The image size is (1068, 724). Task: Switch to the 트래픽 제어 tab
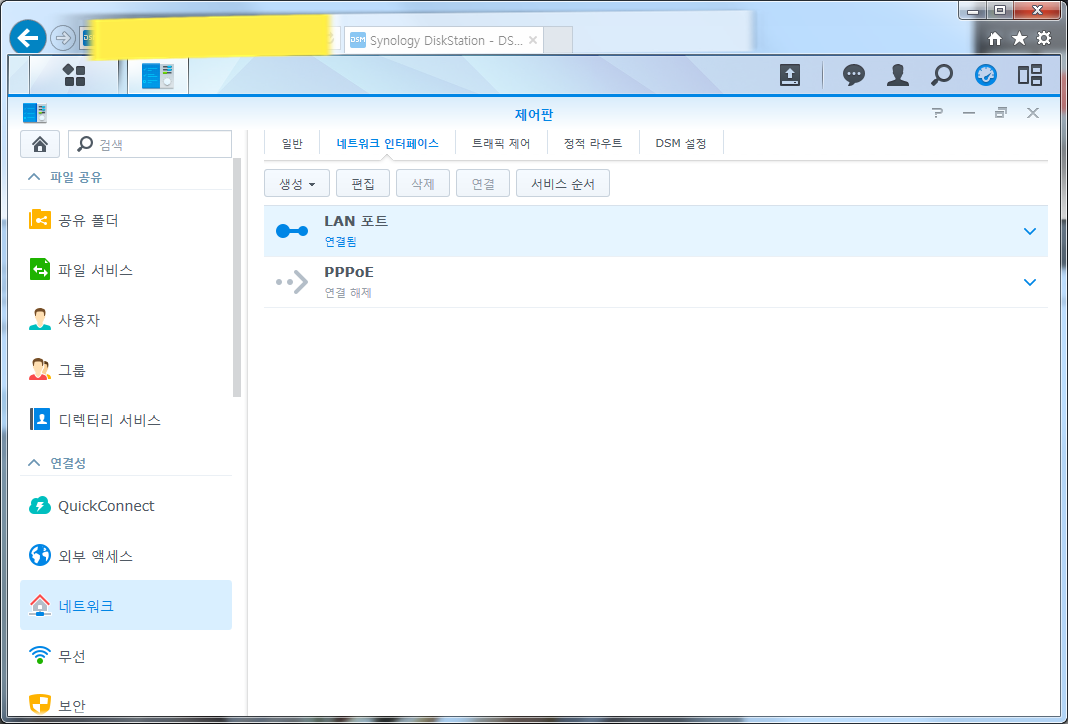[x=502, y=142]
